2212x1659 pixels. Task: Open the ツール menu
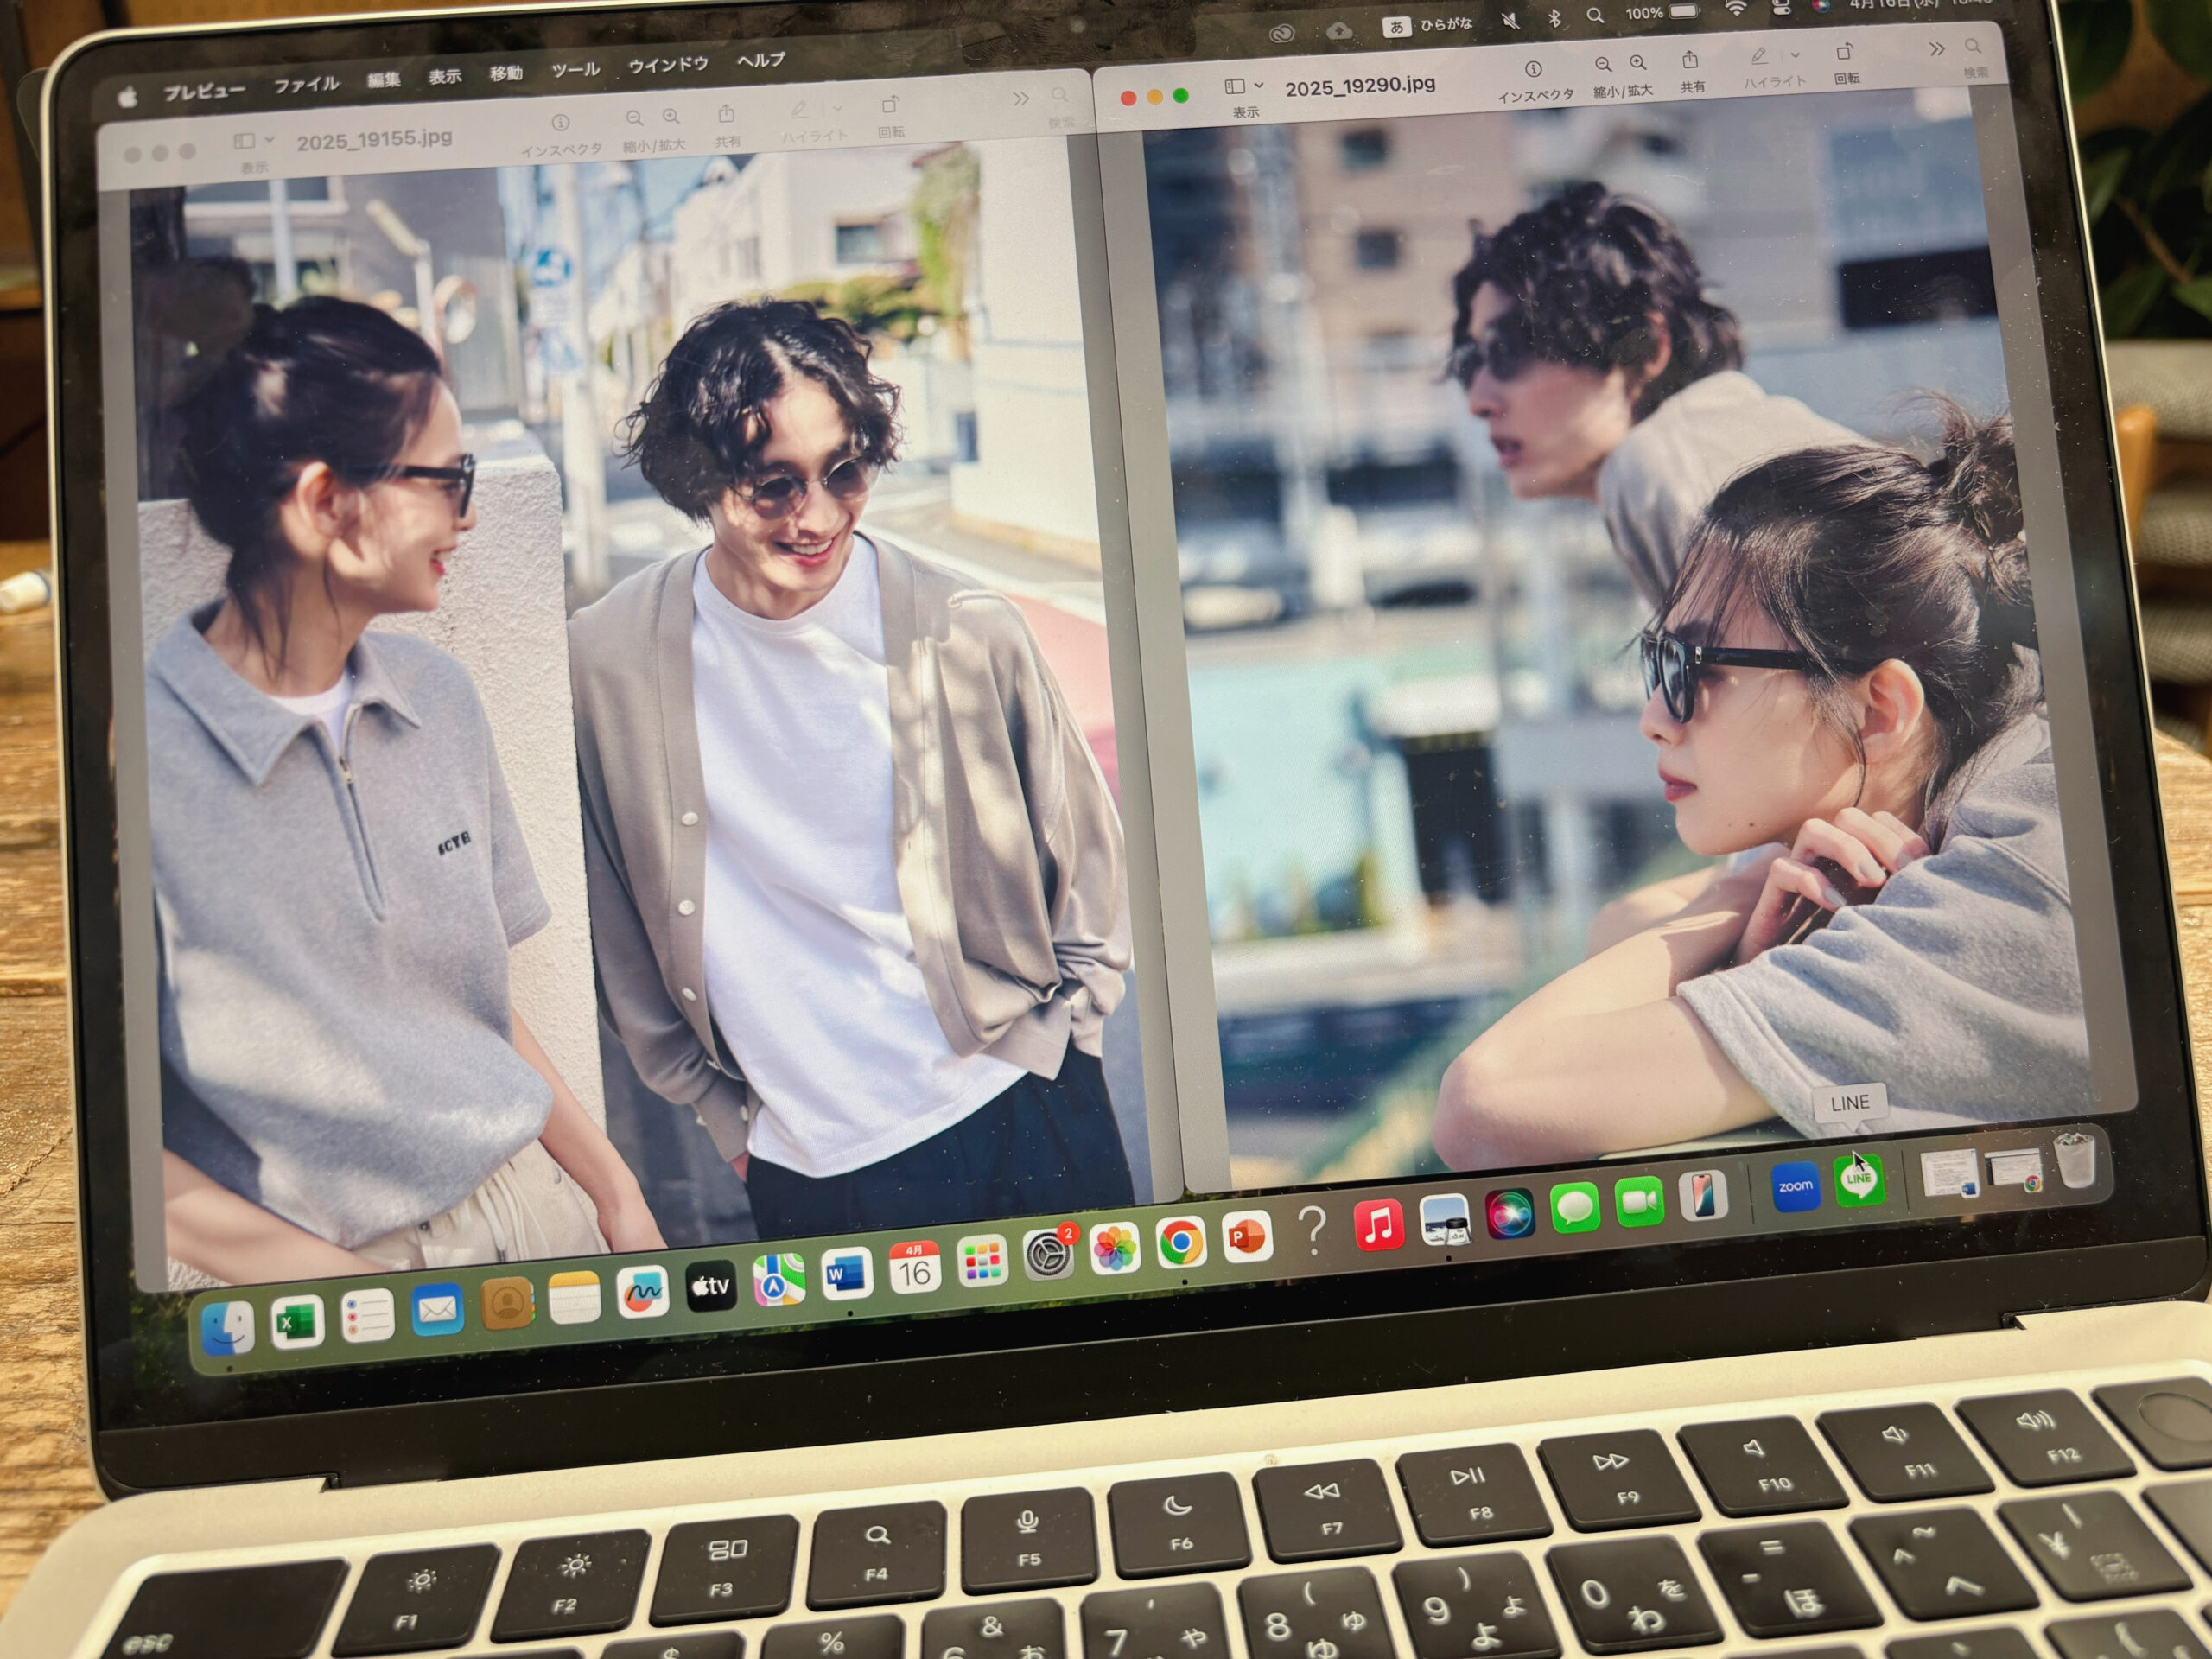(x=575, y=69)
